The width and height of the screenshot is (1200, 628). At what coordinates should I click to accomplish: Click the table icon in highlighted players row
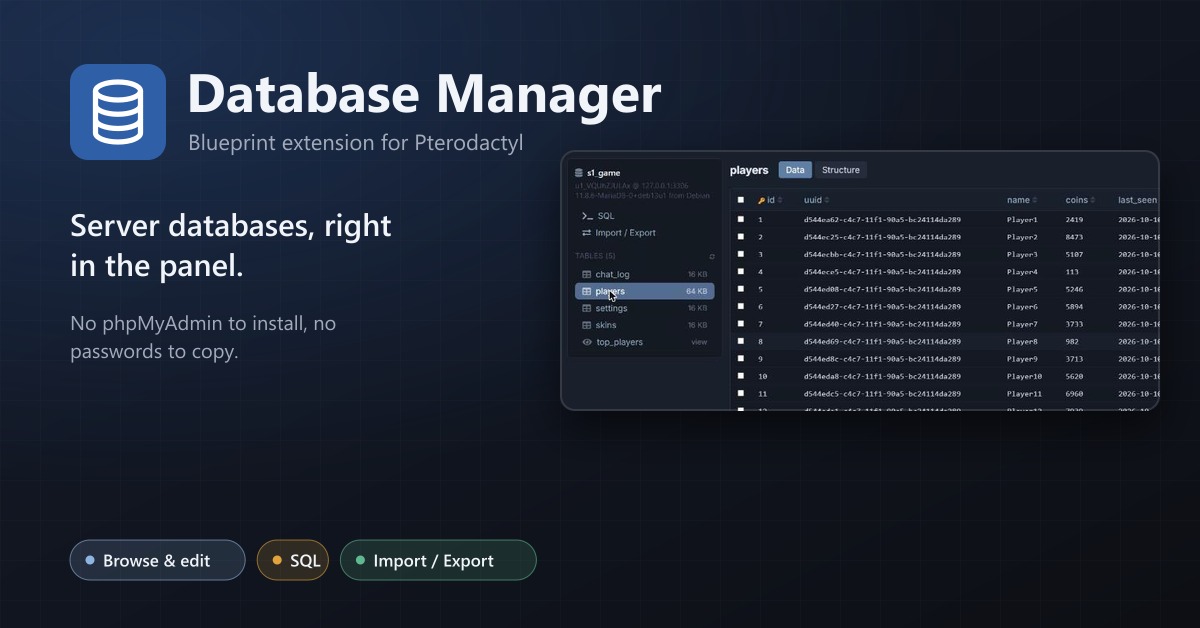tap(587, 291)
